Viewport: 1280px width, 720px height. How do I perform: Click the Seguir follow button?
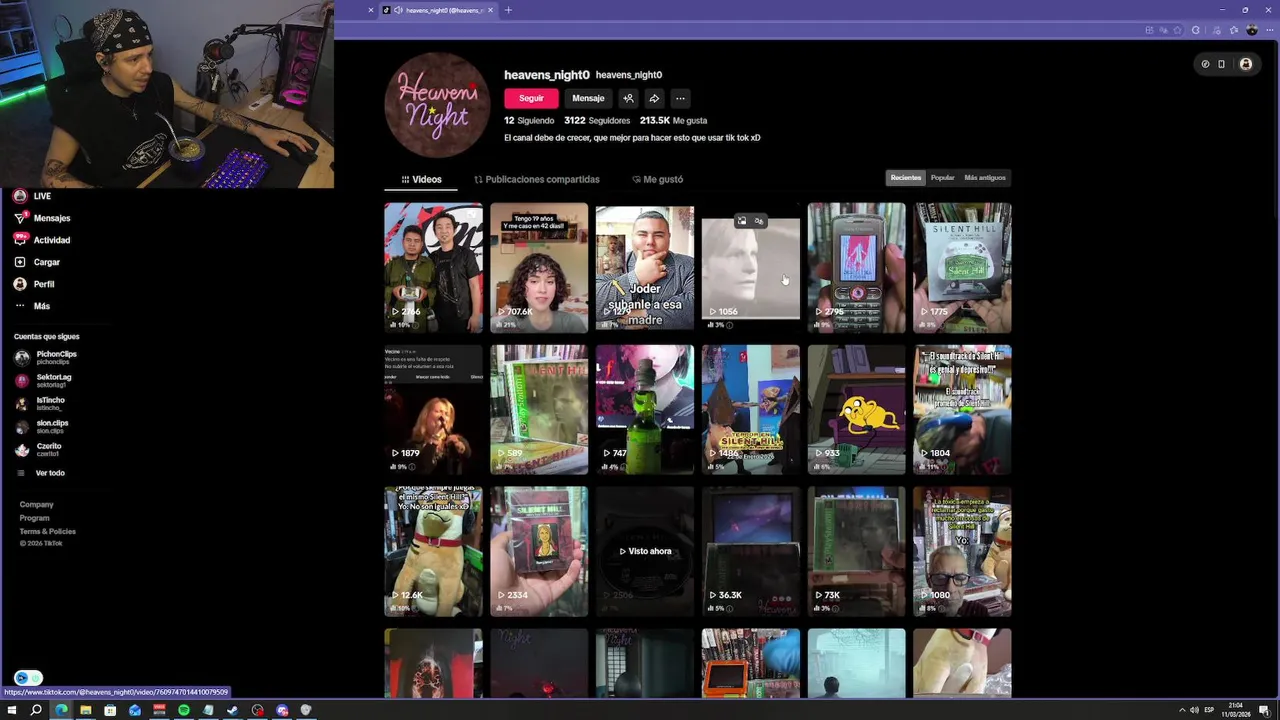tap(531, 98)
